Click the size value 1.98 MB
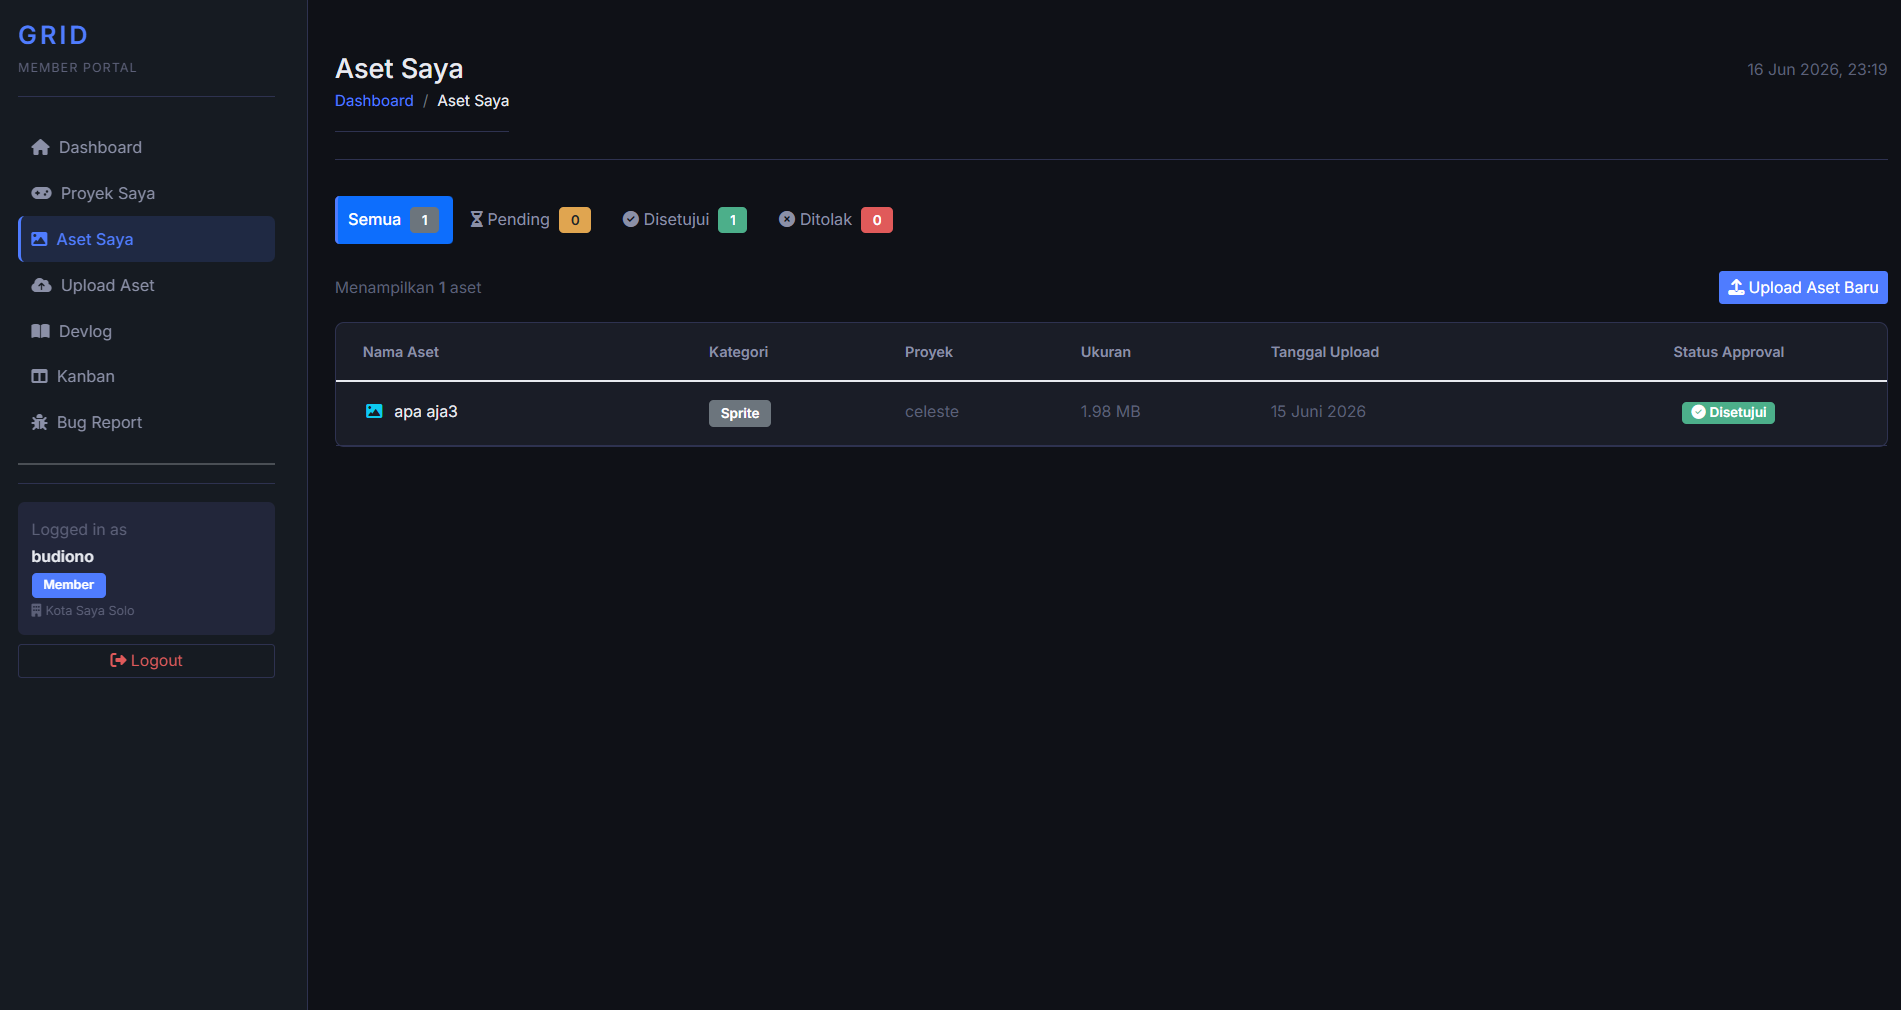The image size is (1901, 1010). [1110, 411]
